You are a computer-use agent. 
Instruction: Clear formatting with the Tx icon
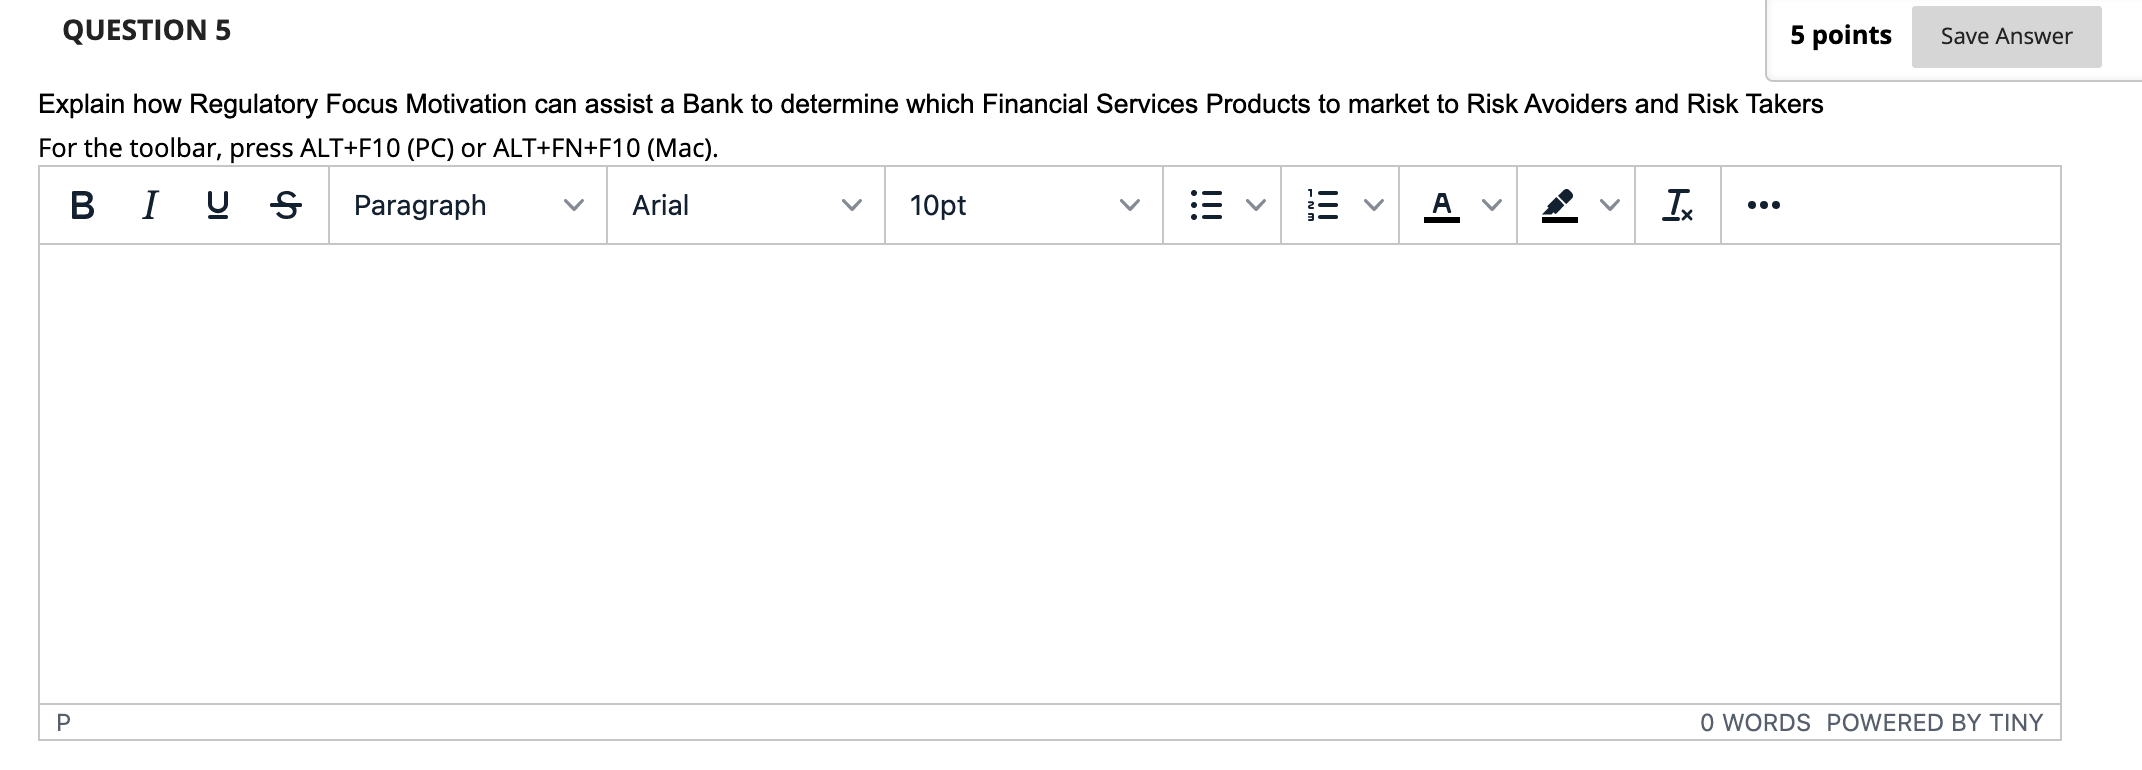click(x=1678, y=205)
